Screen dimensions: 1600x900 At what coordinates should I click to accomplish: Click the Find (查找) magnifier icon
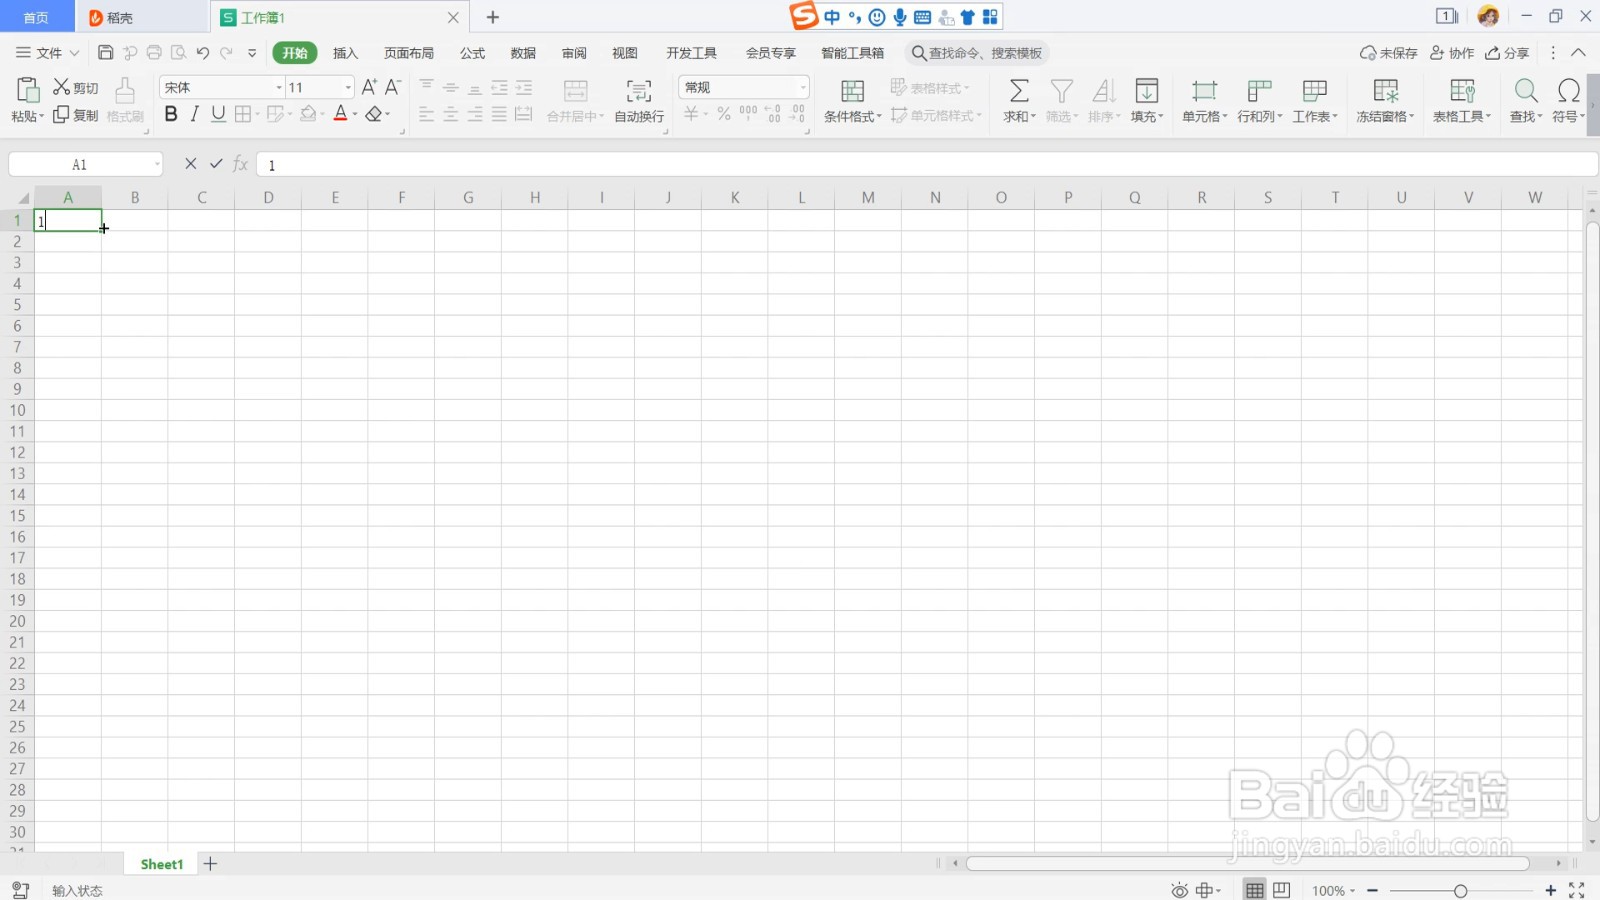pyautogui.click(x=1526, y=91)
